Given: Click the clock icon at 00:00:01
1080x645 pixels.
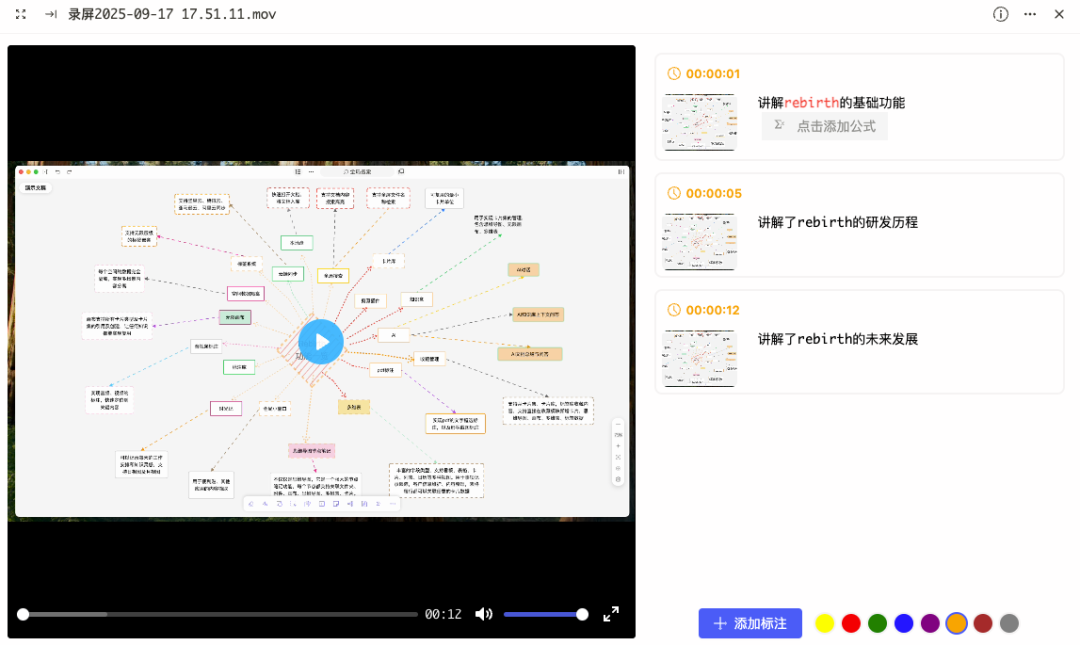Looking at the screenshot, I should (674, 74).
